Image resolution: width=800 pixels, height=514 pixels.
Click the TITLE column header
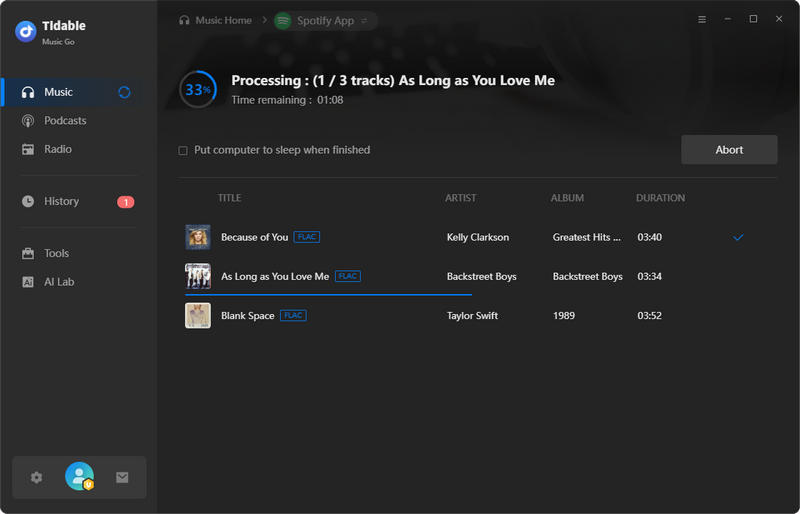229,198
